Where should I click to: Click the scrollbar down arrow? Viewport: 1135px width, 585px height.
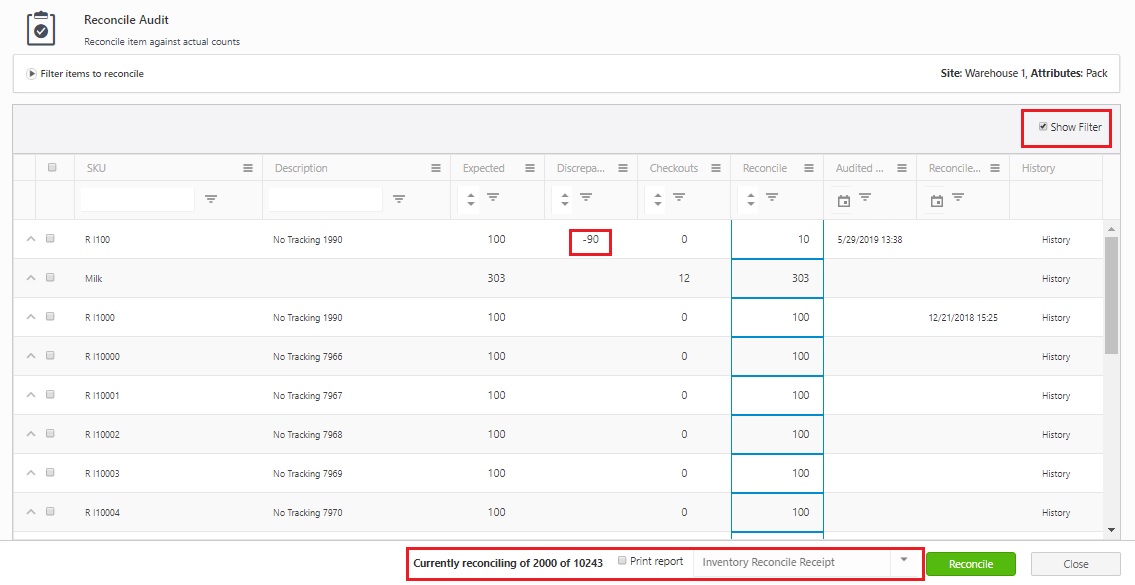click(1112, 531)
